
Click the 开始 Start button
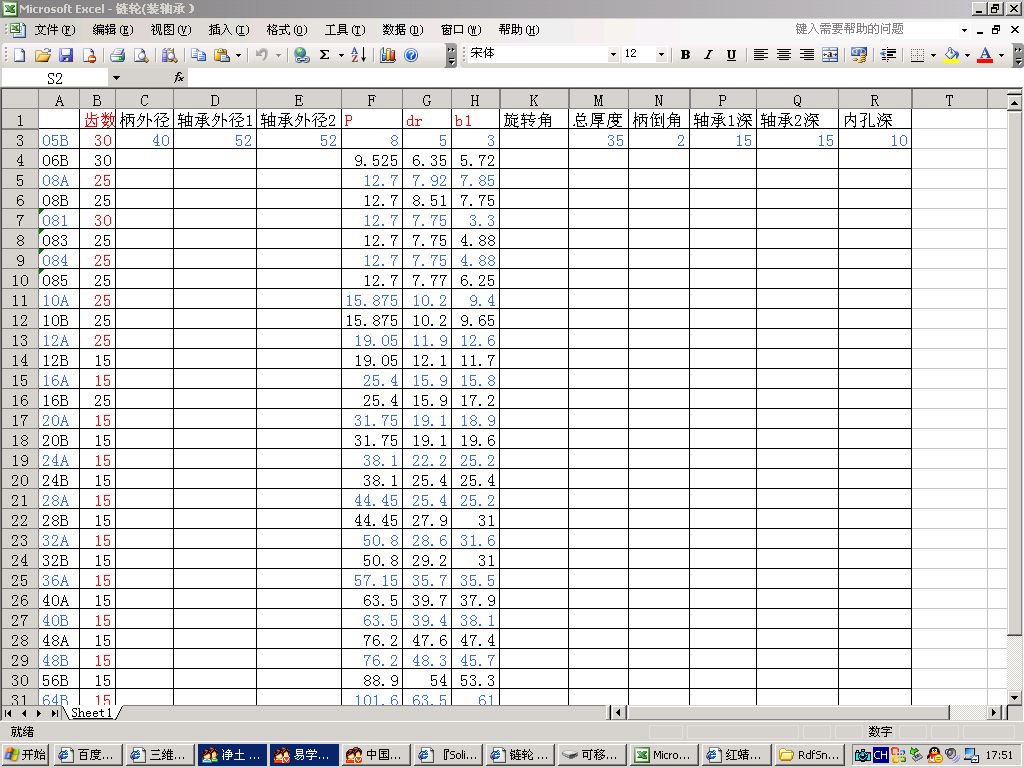click(x=25, y=754)
